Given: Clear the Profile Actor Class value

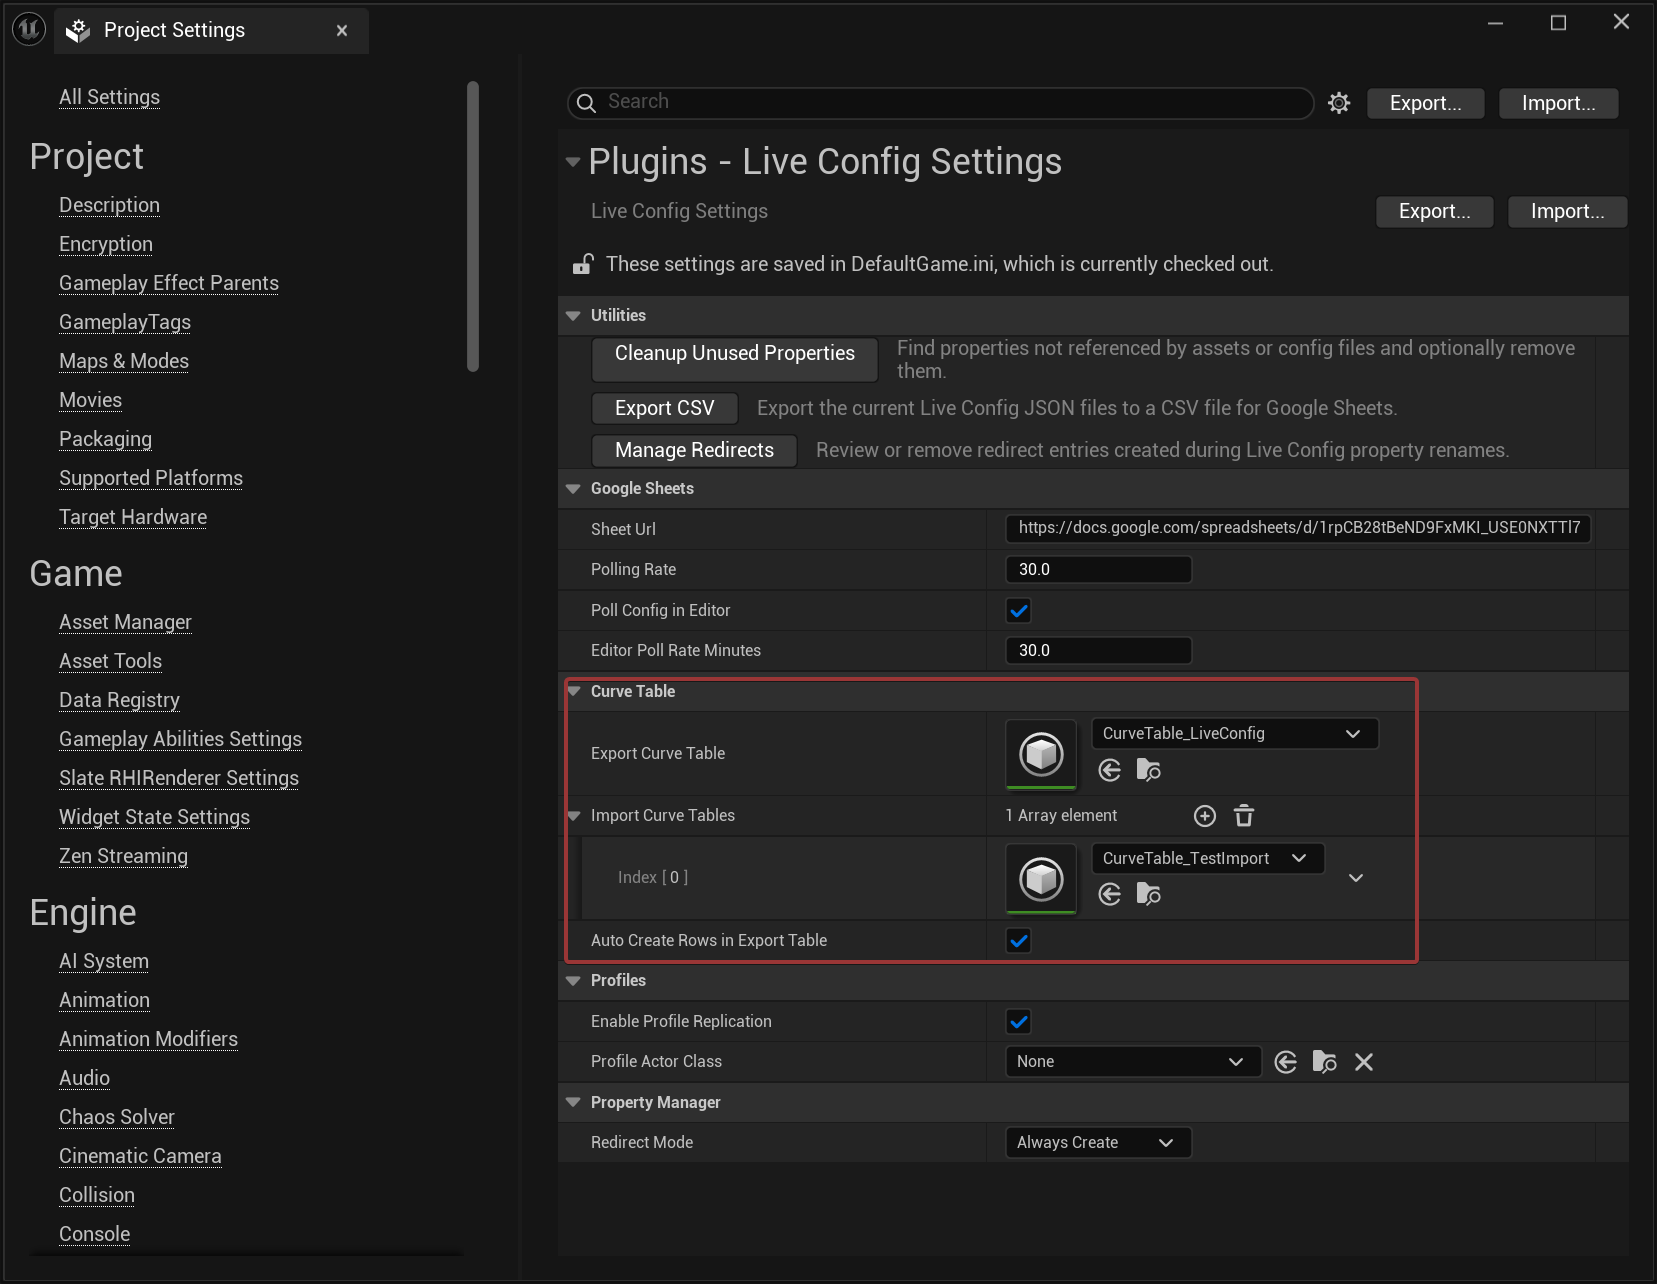Looking at the screenshot, I should click(x=1364, y=1062).
